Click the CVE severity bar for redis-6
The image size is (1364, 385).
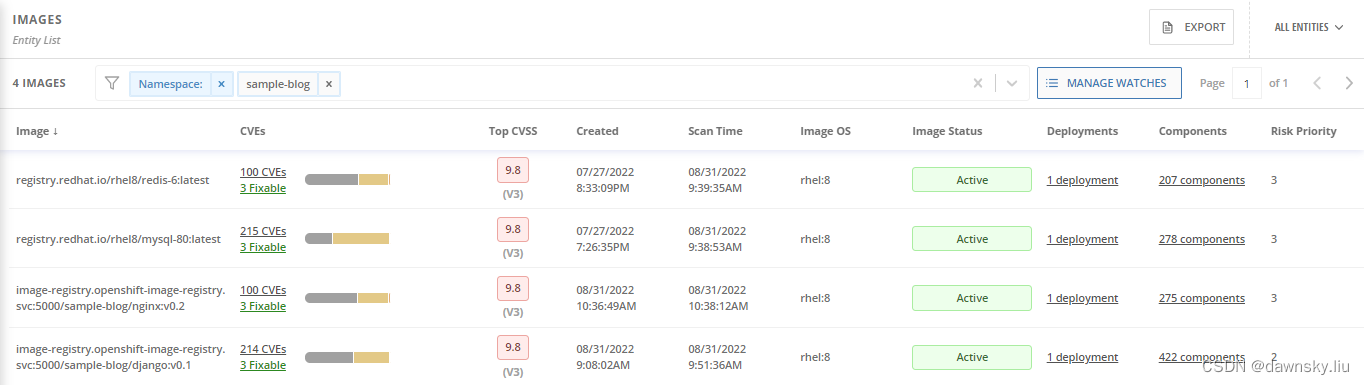(x=347, y=180)
